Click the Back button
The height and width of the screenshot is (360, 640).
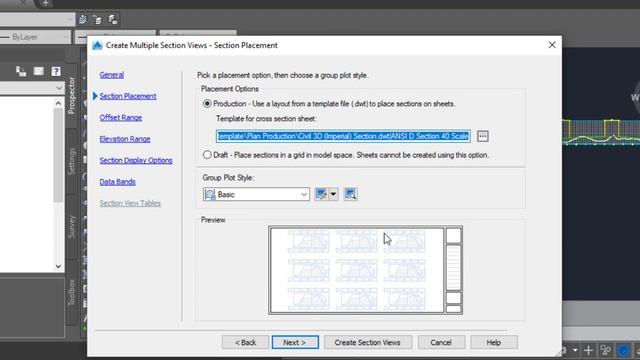click(245, 342)
